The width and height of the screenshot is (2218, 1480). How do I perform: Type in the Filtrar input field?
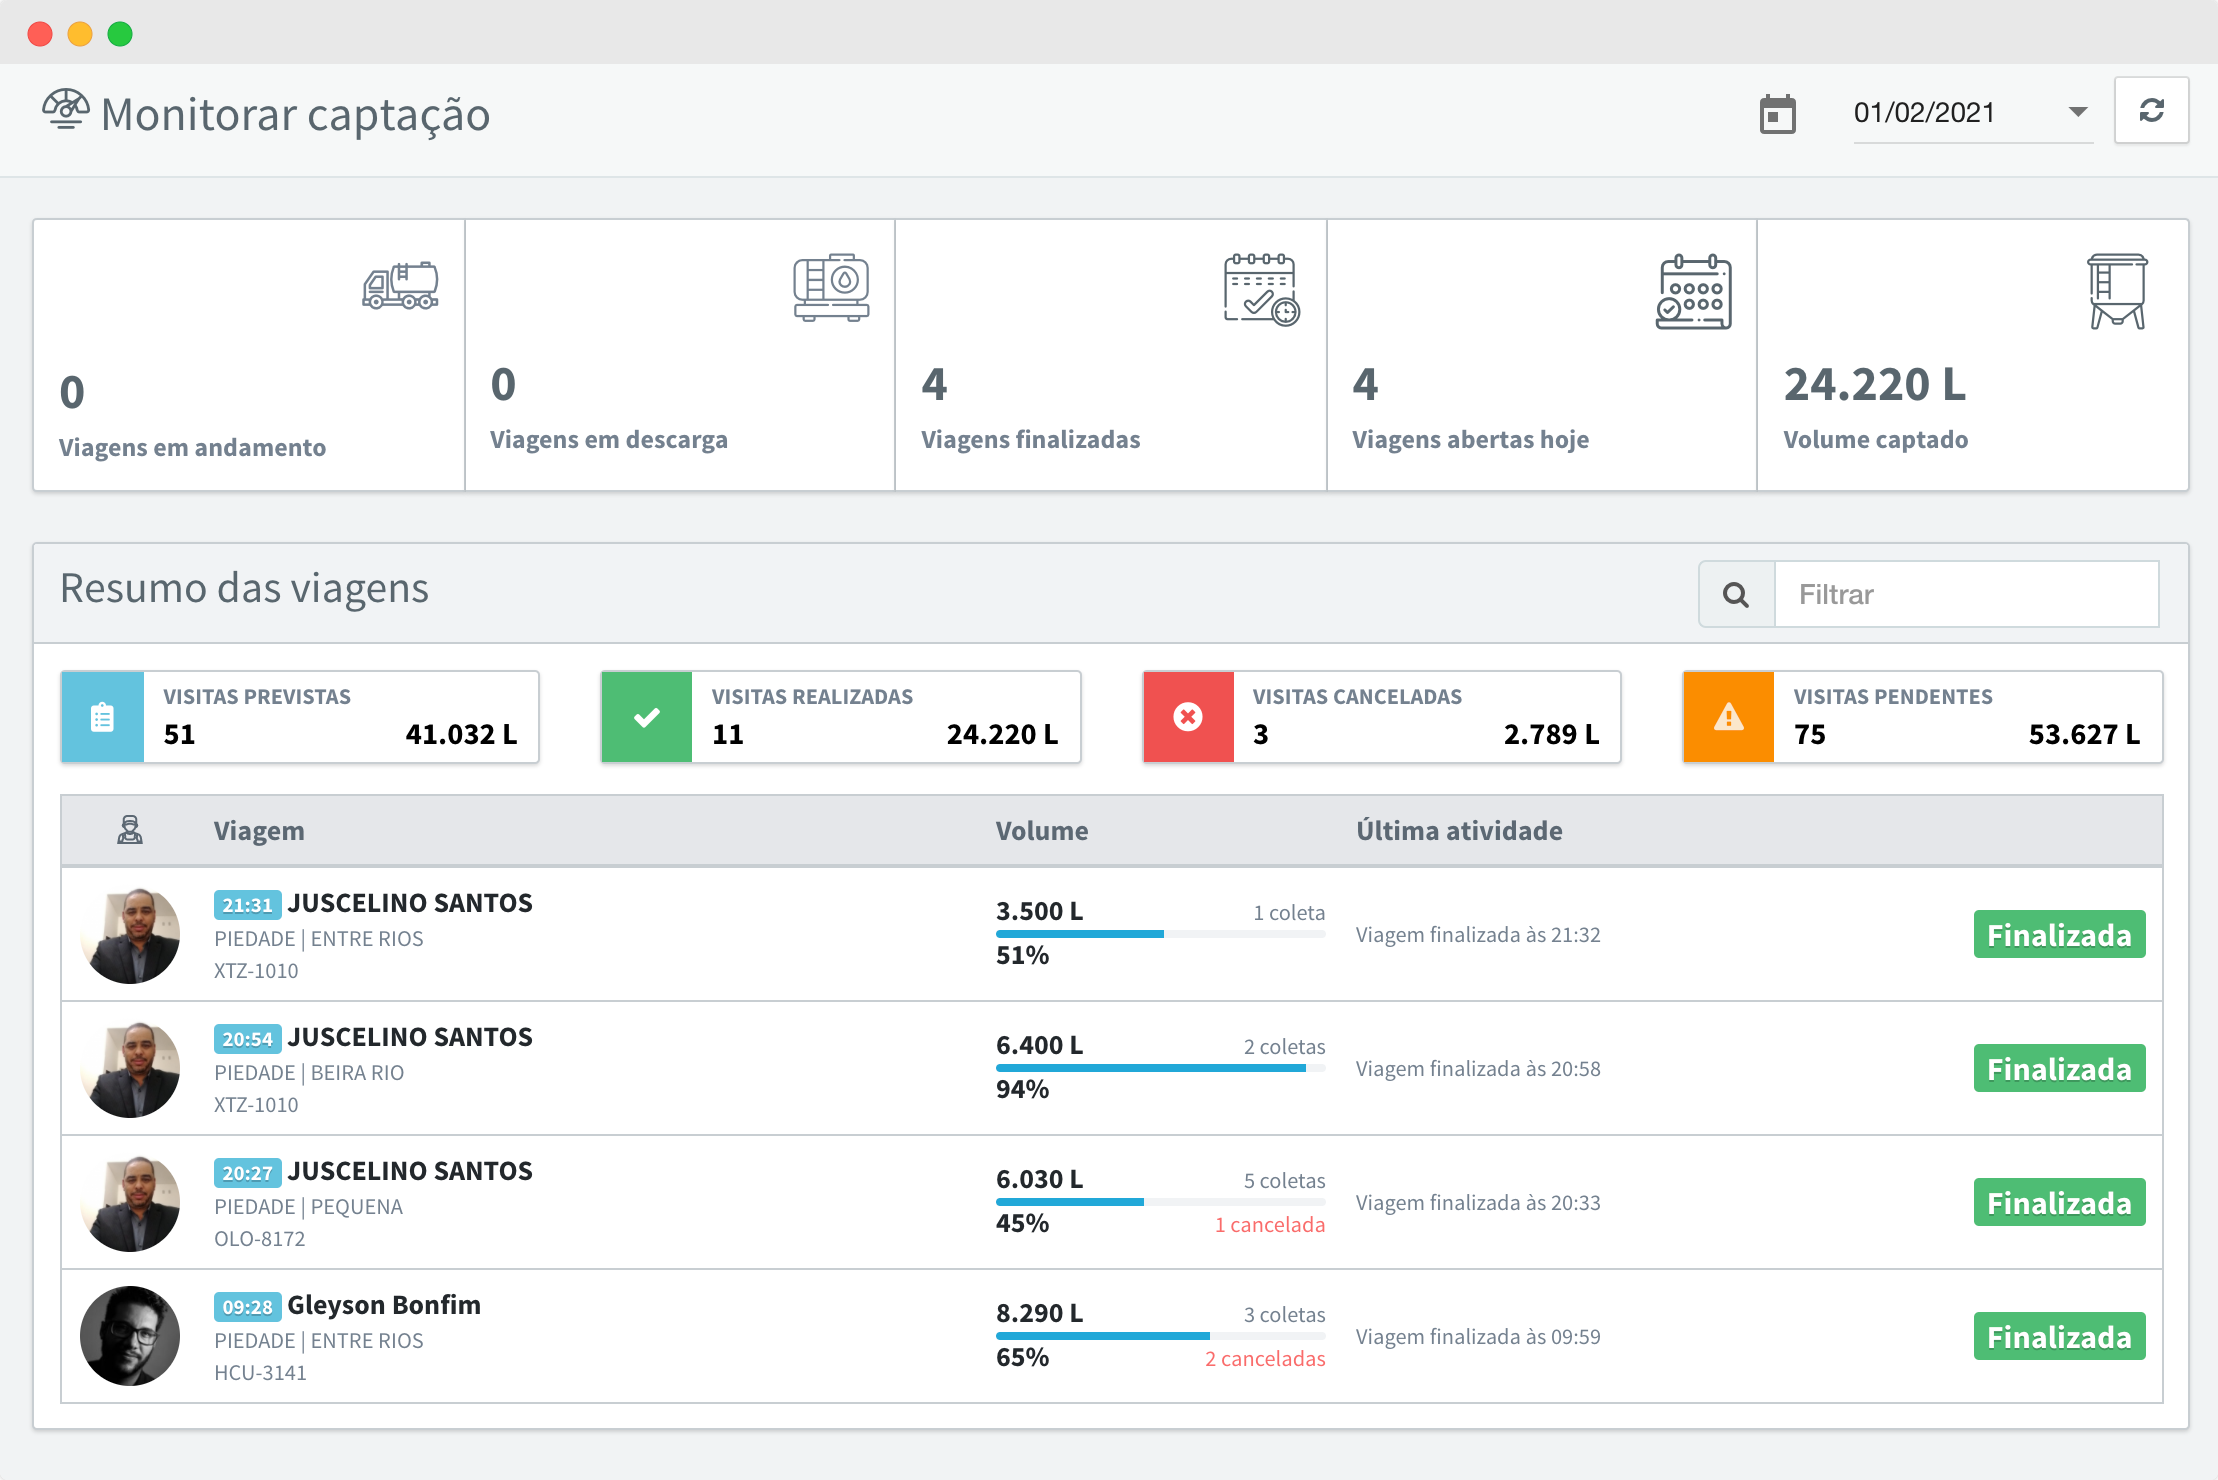coord(1965,595)
